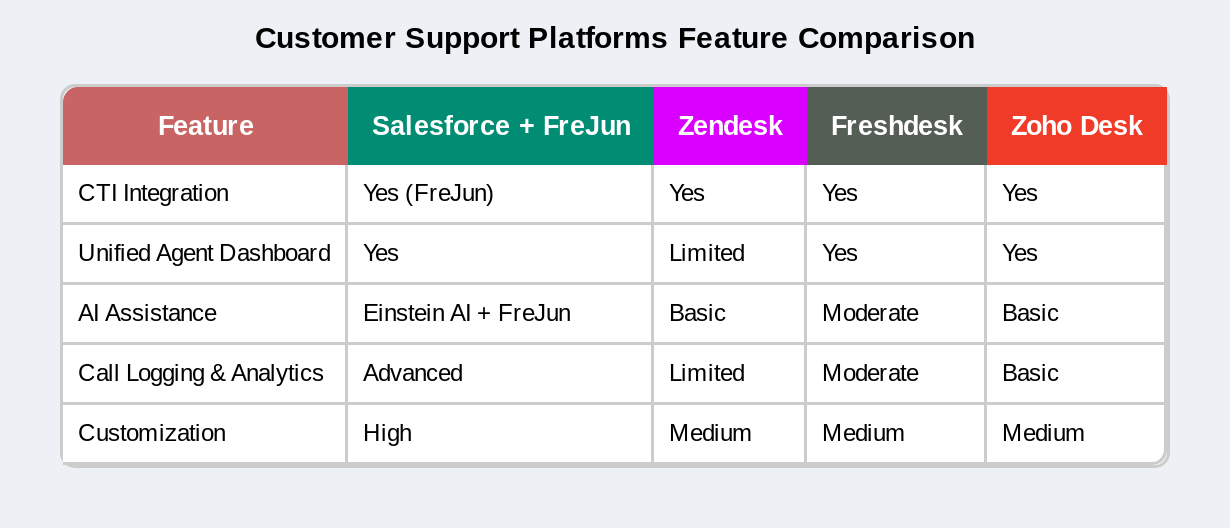
Task: Click the Customer Support Platforms title
Action: tap(615, 38)
